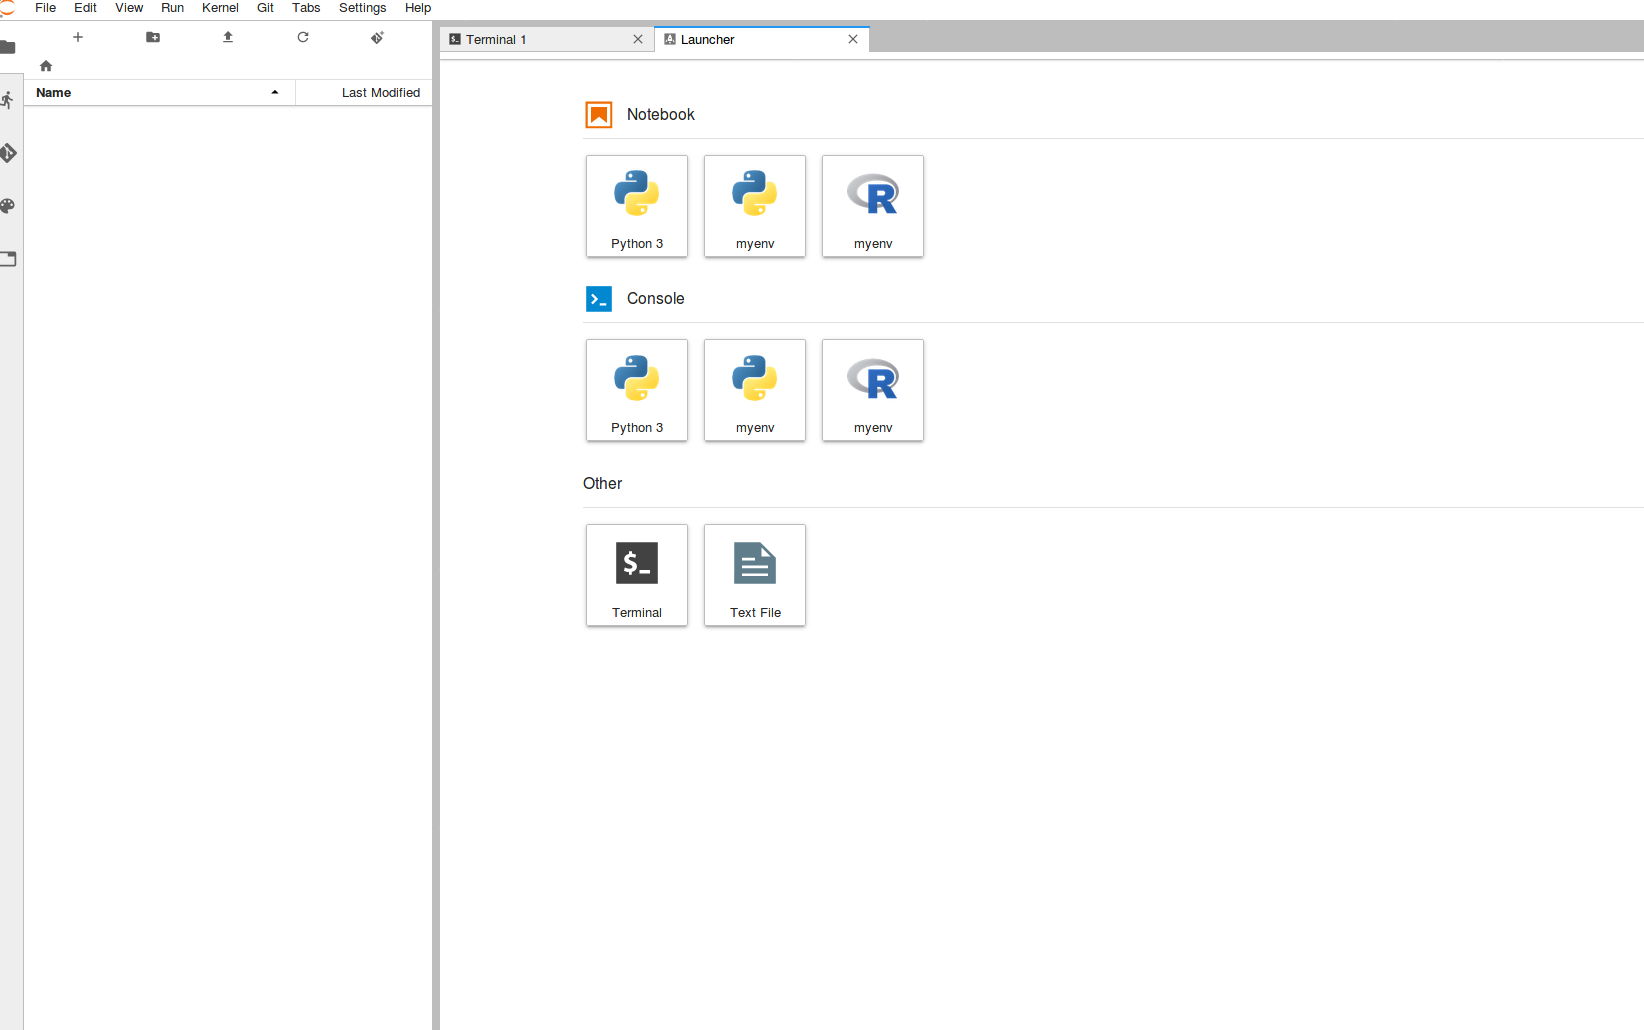This screenshot has height=1030, width=1644.
Task: Launch the R myenv notebook
Action: (873, 206)
